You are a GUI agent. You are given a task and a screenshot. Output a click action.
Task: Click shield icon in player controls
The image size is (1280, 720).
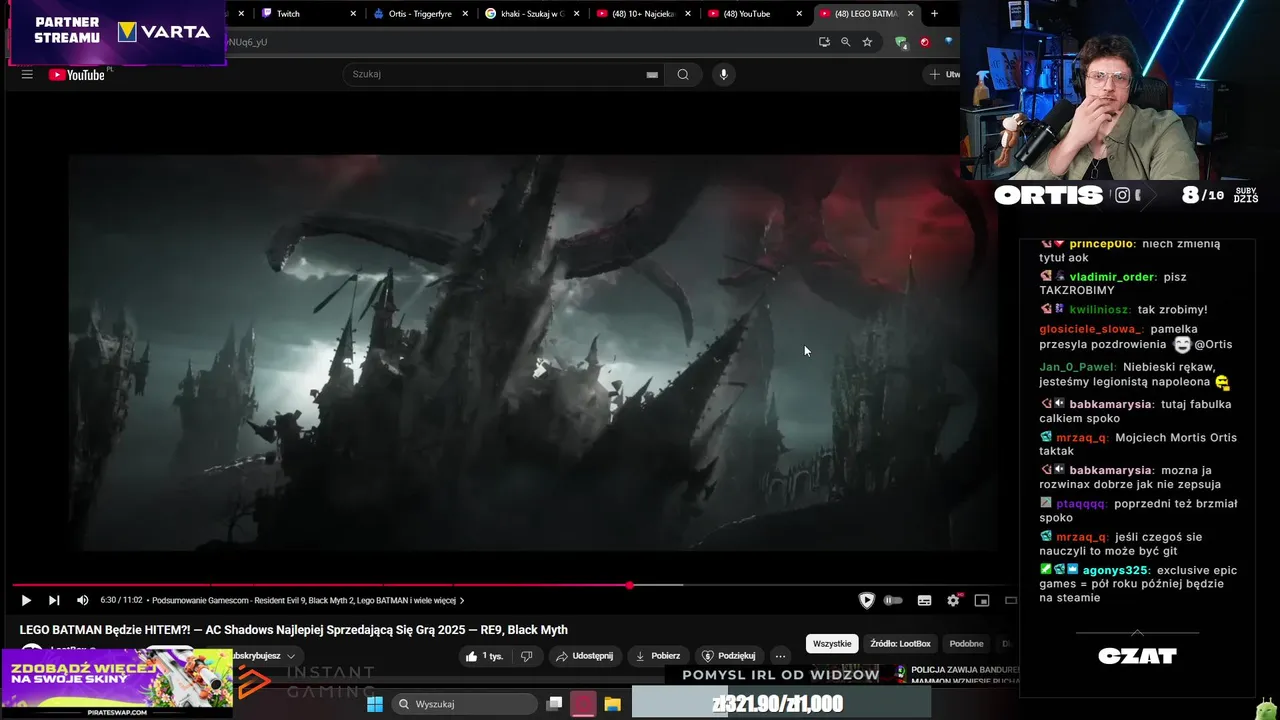click(x=867, y=600)
